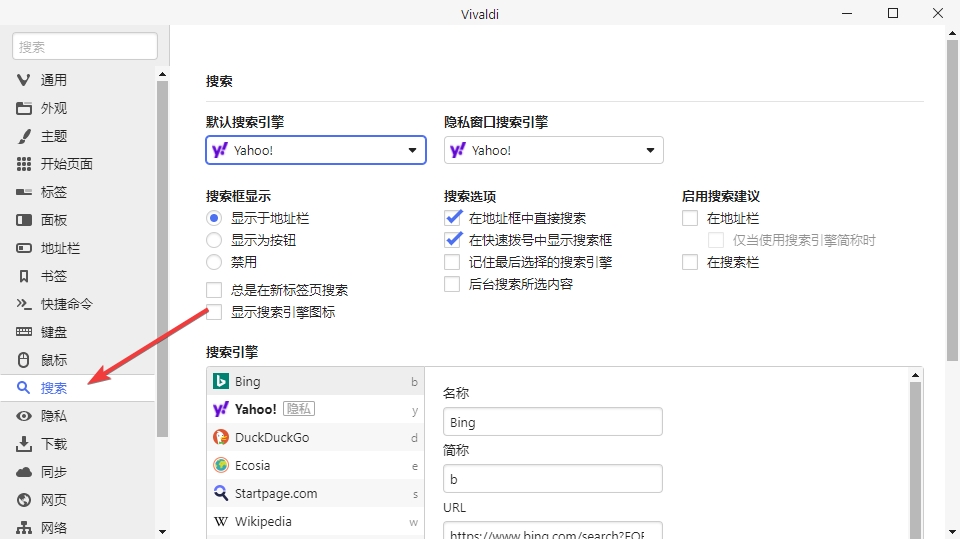Image resolution: width=960 pixels, height=539 pixels.
Task: Enable search suggestions 在地址栏 checkbox
Action: (x=690, y=218)
